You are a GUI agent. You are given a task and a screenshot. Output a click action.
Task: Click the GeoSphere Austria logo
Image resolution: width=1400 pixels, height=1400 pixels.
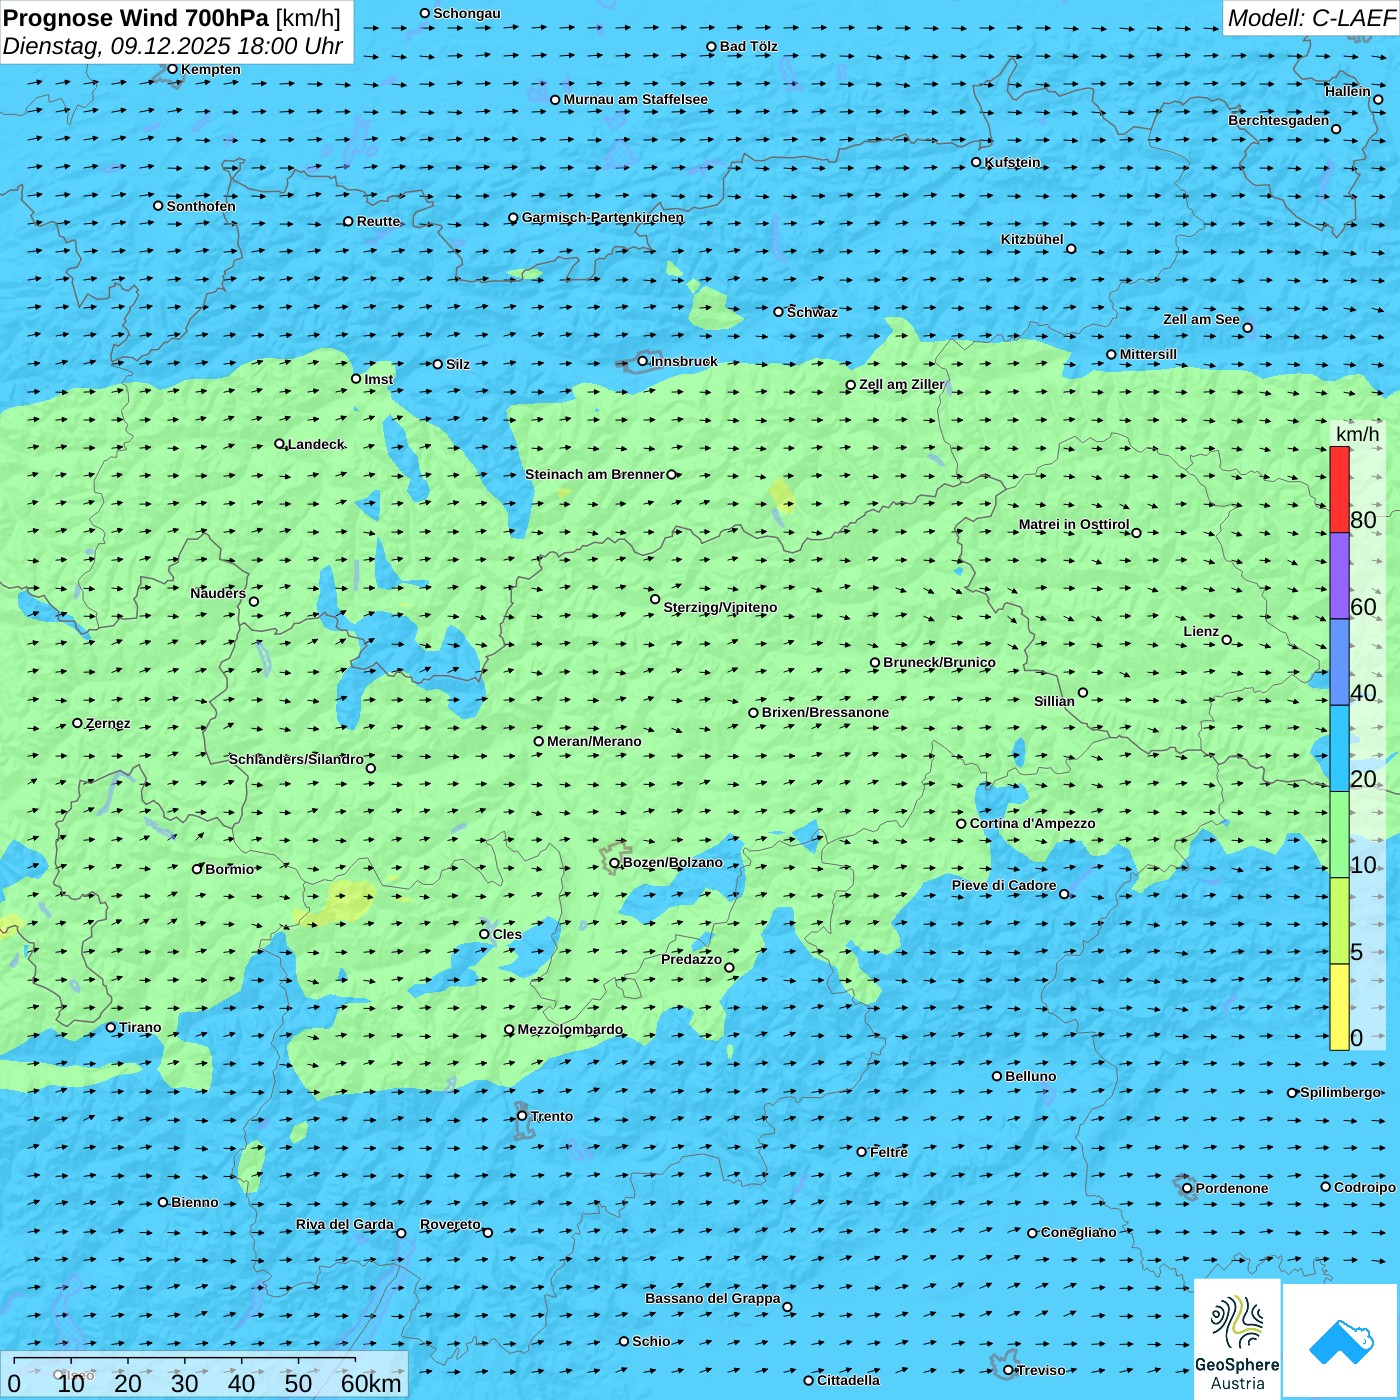click(1237, 1340)
